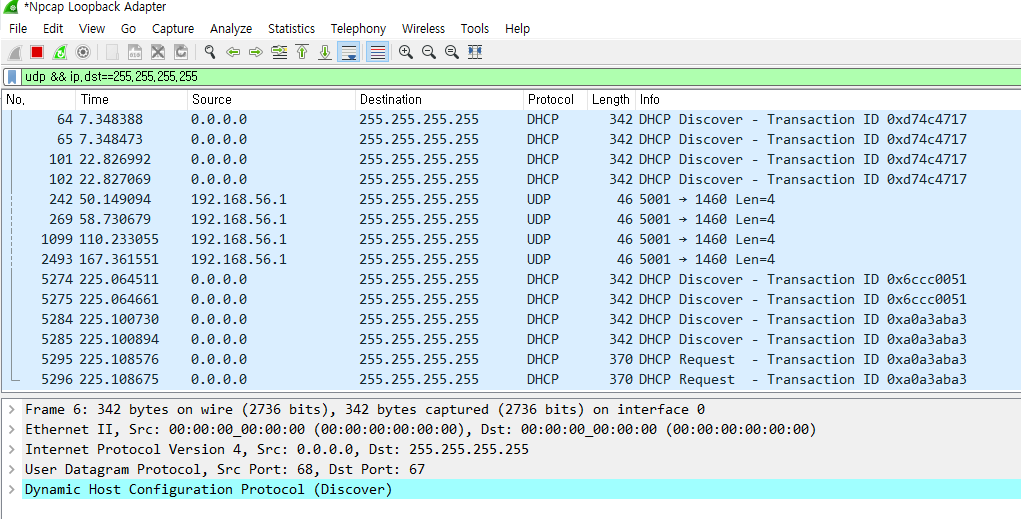Go to the previous packet arrow
1021x519 pixels.
232,52
